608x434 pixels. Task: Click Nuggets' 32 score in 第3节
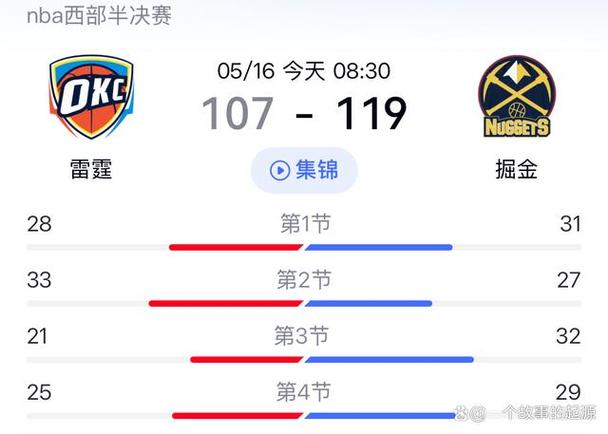[568, 336]
